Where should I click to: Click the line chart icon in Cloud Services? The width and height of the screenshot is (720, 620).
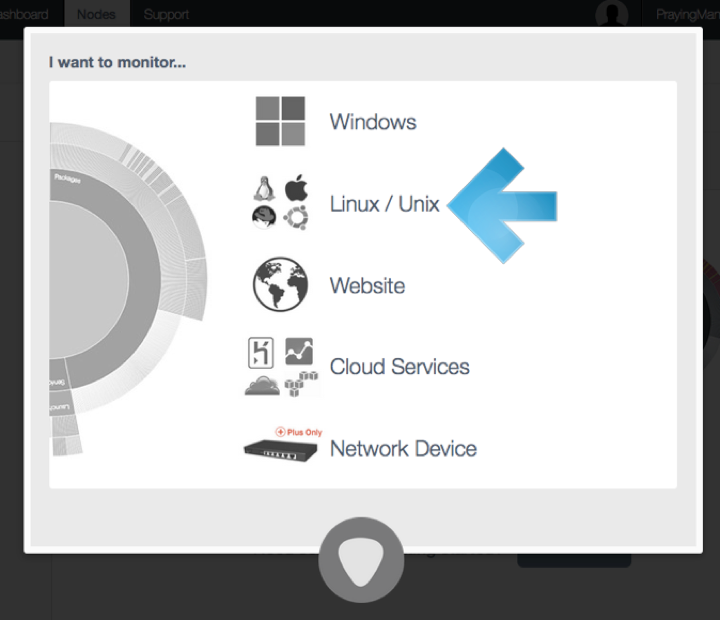click(299, 351)
